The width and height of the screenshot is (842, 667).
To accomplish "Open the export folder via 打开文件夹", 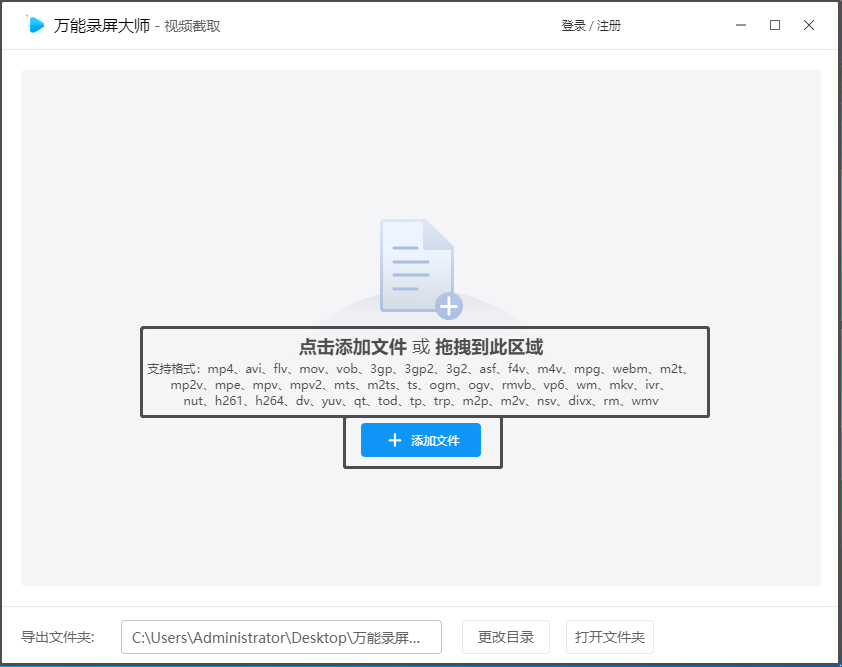I will [609, 637].
